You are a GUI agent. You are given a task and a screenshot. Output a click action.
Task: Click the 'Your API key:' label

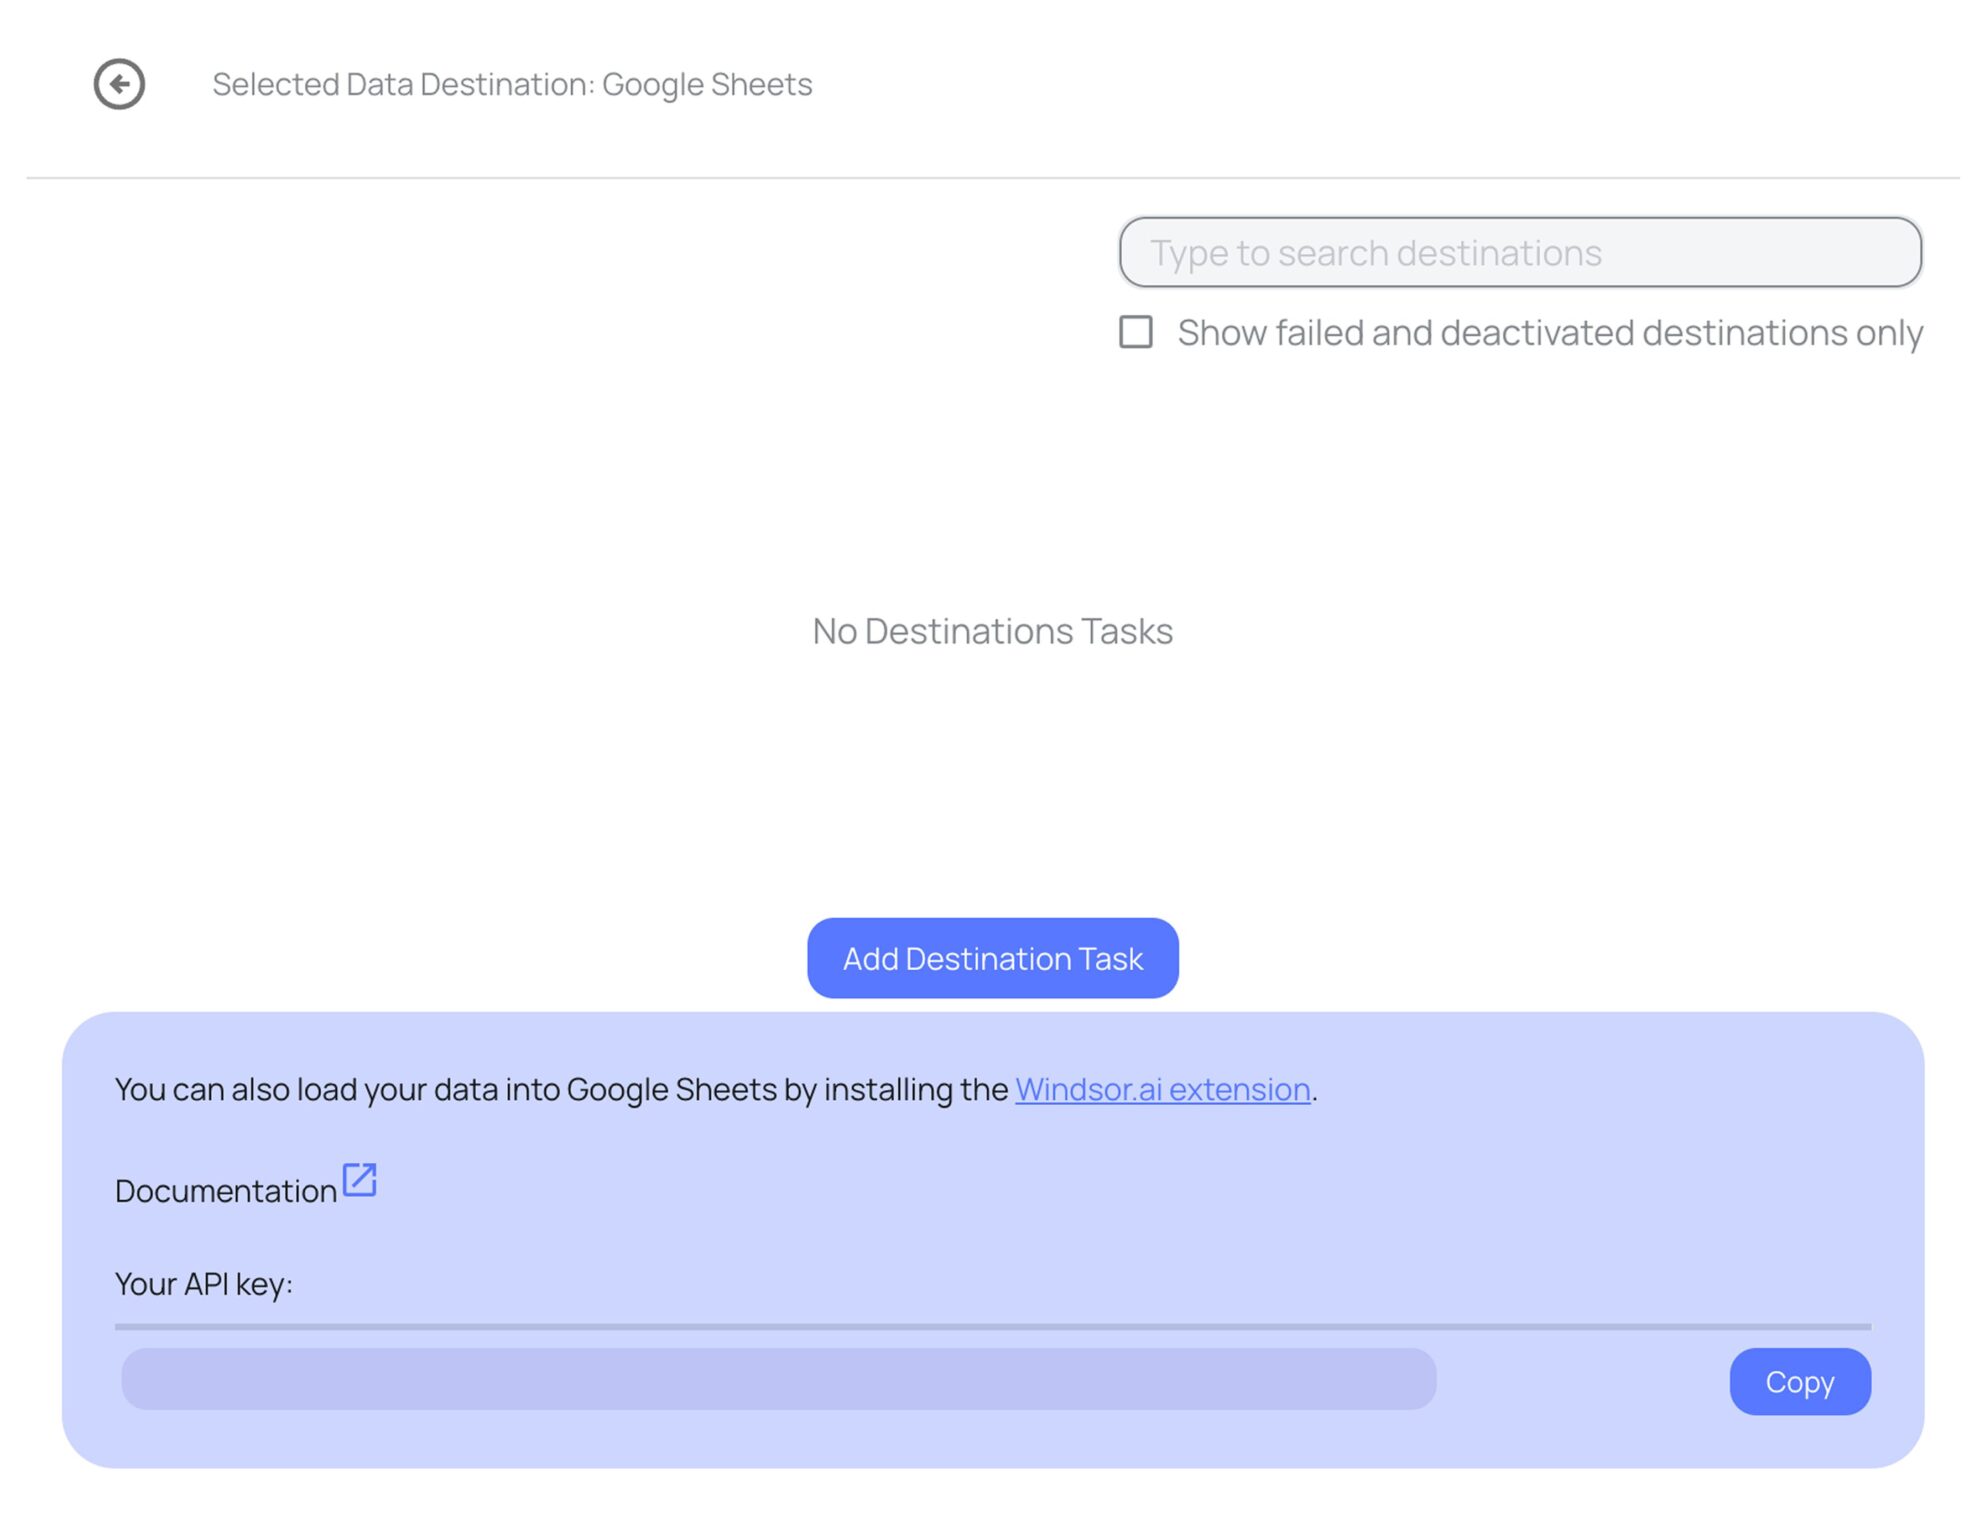click(204, 1284)
